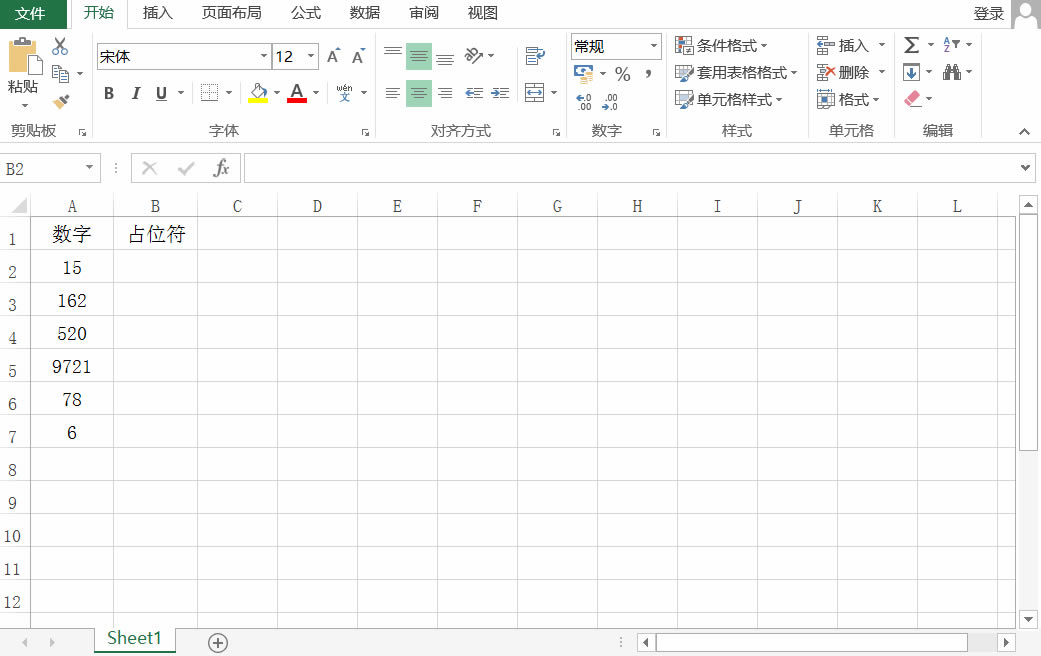1041x656 pixels.
Task: Apply cell borders icon
Action: tap(209, 93)
